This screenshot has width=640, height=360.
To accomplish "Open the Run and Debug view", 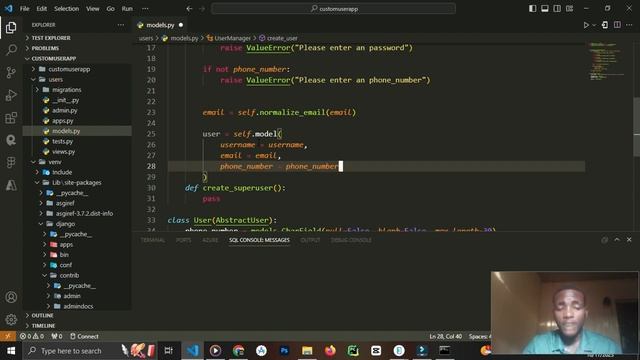I will [x=11, y=95].
